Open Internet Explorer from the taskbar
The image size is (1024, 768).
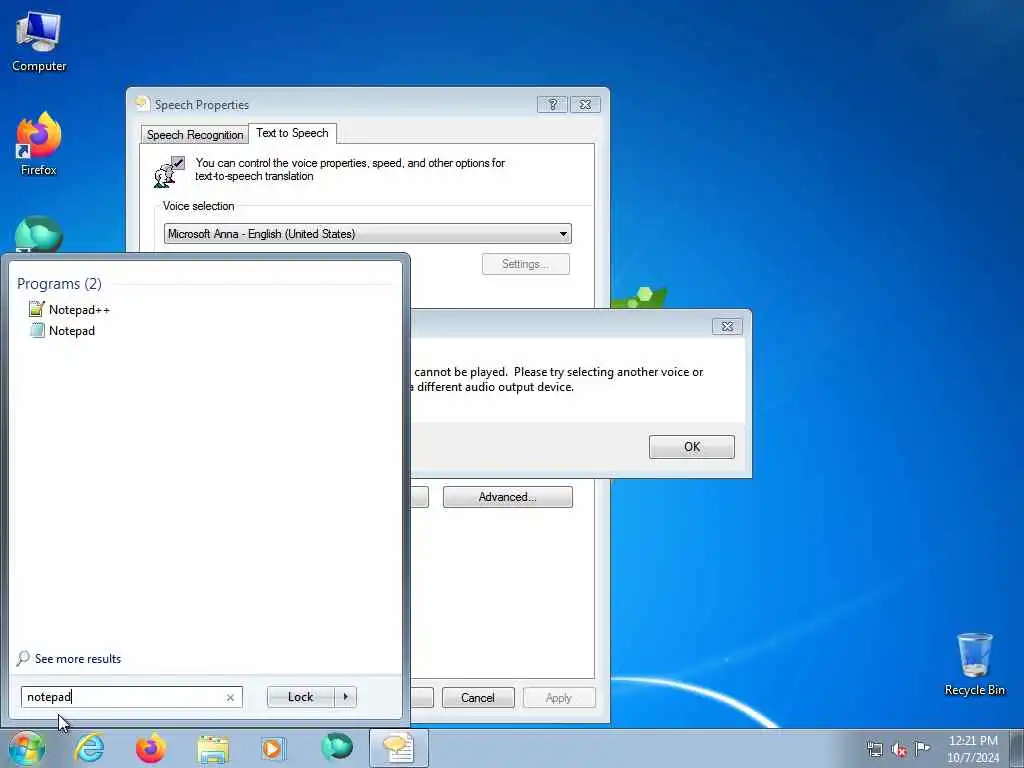(89, 748)
